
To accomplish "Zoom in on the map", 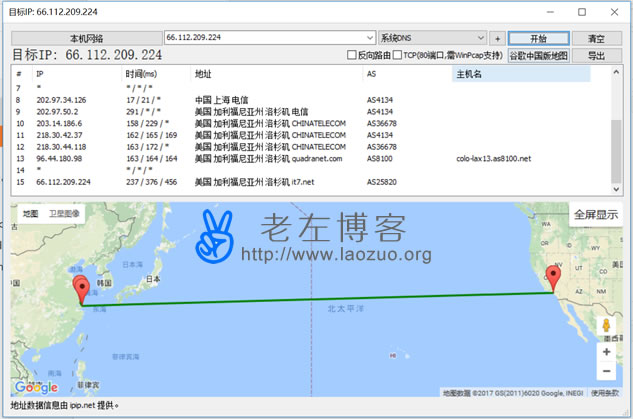I will pos(606,351).
